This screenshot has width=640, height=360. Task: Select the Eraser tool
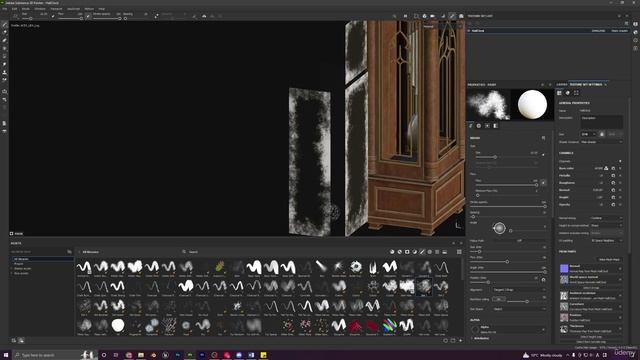pos(4,33)
